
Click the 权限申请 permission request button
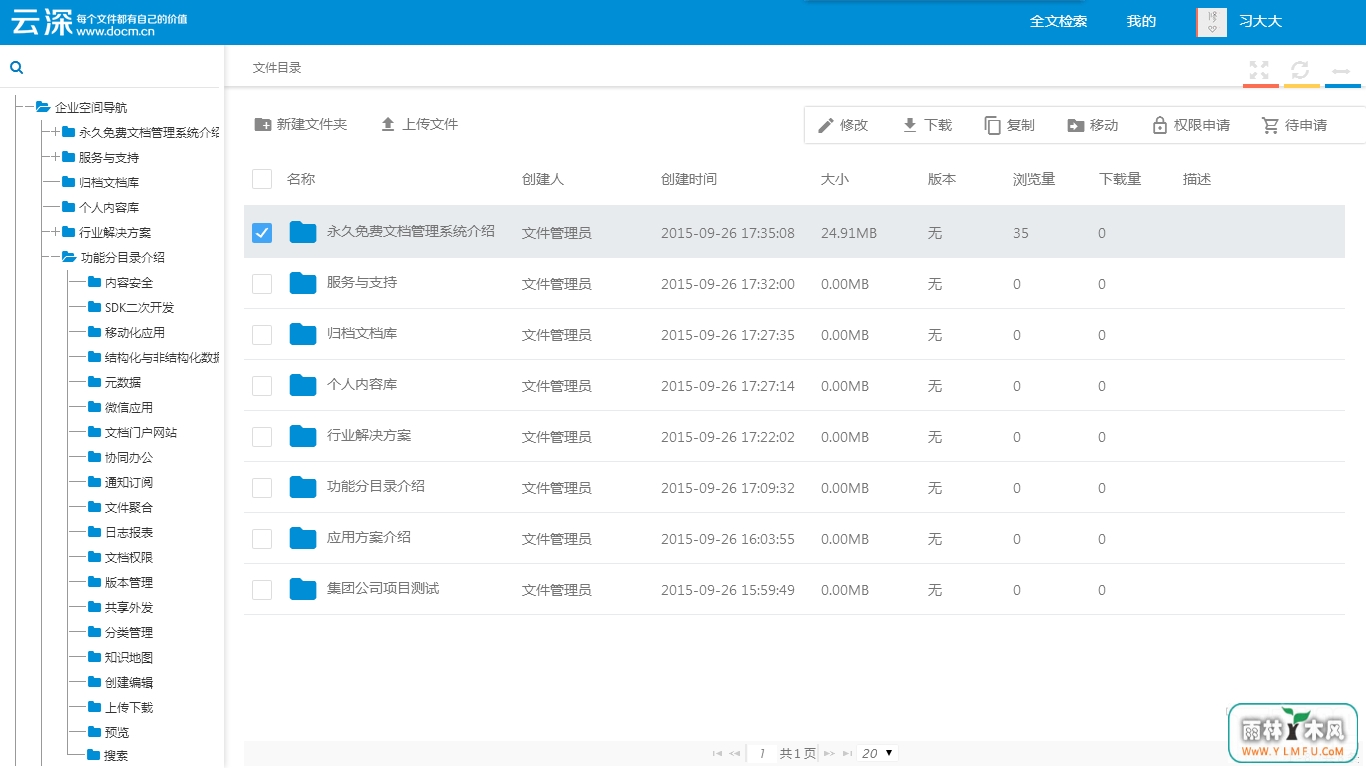coord(1190,125)
